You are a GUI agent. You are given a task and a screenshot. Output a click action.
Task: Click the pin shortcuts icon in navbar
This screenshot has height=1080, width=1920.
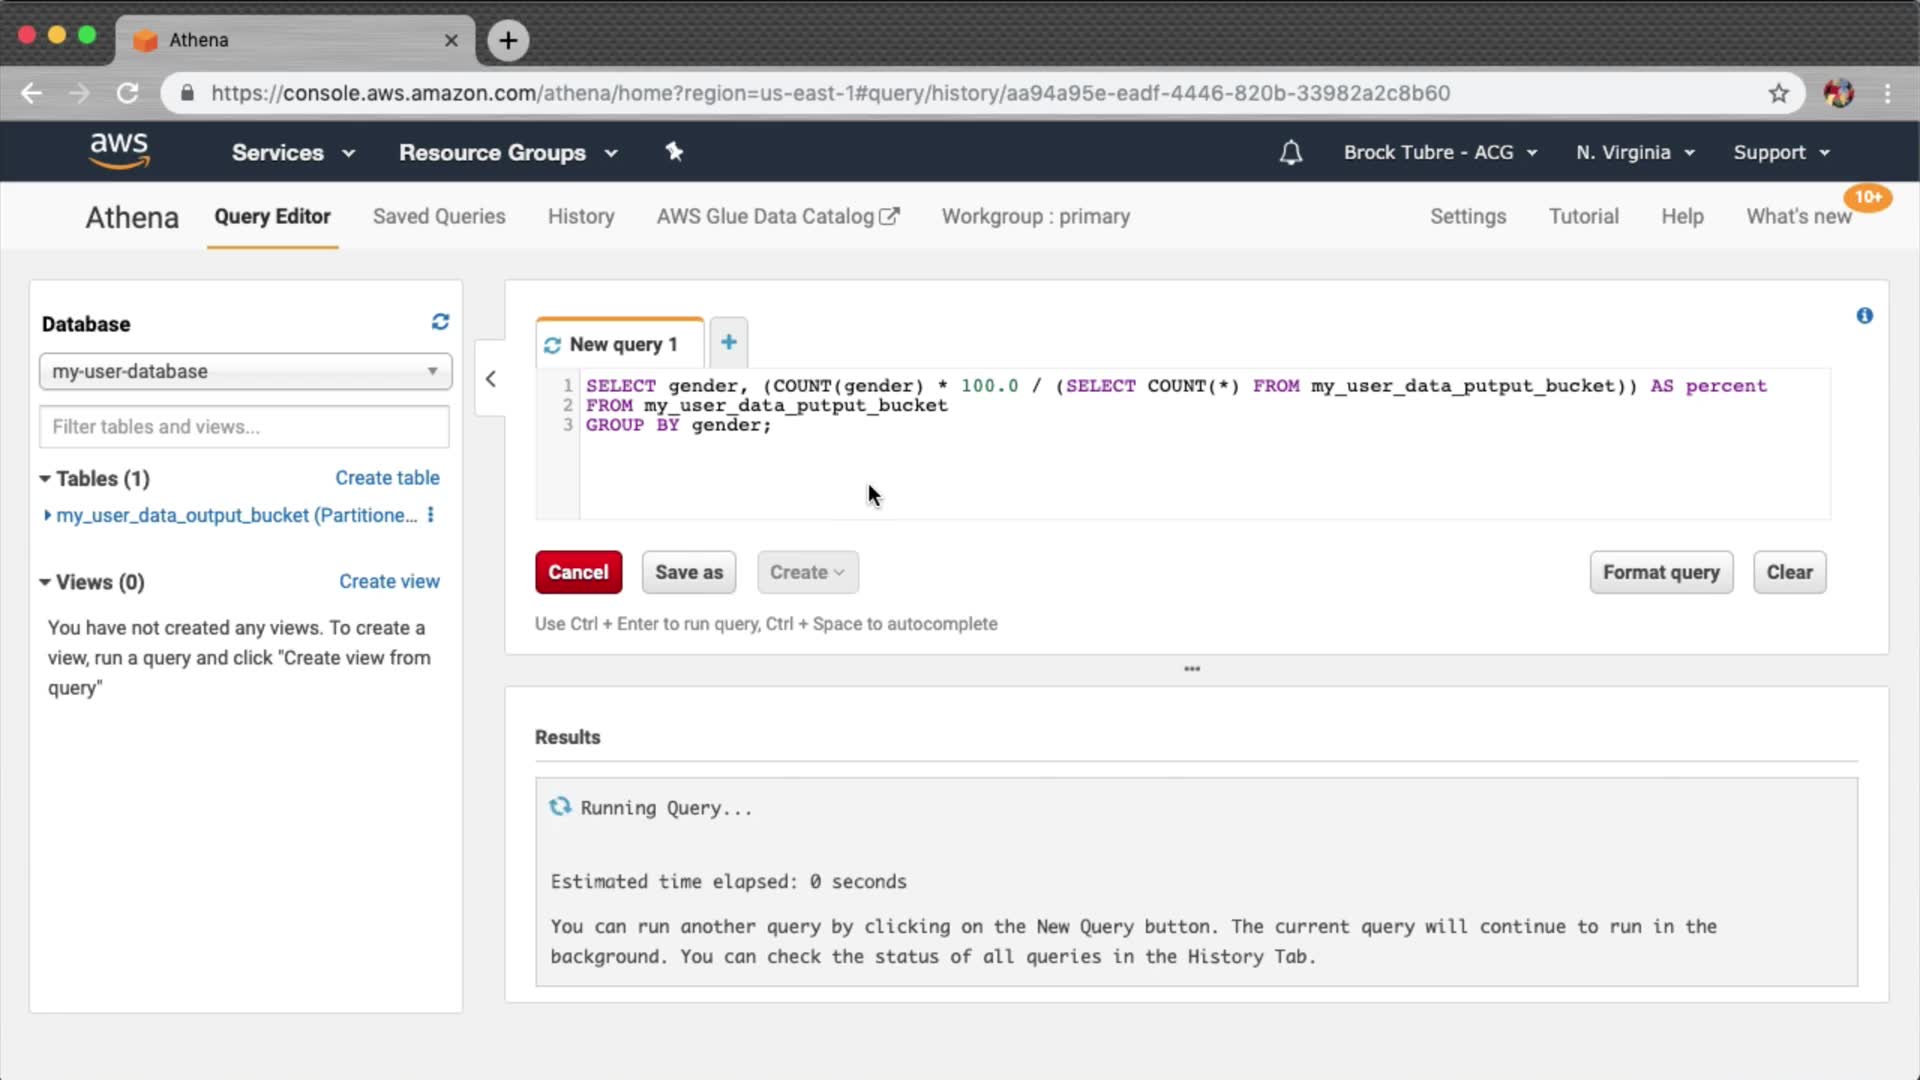click(674, 152)
